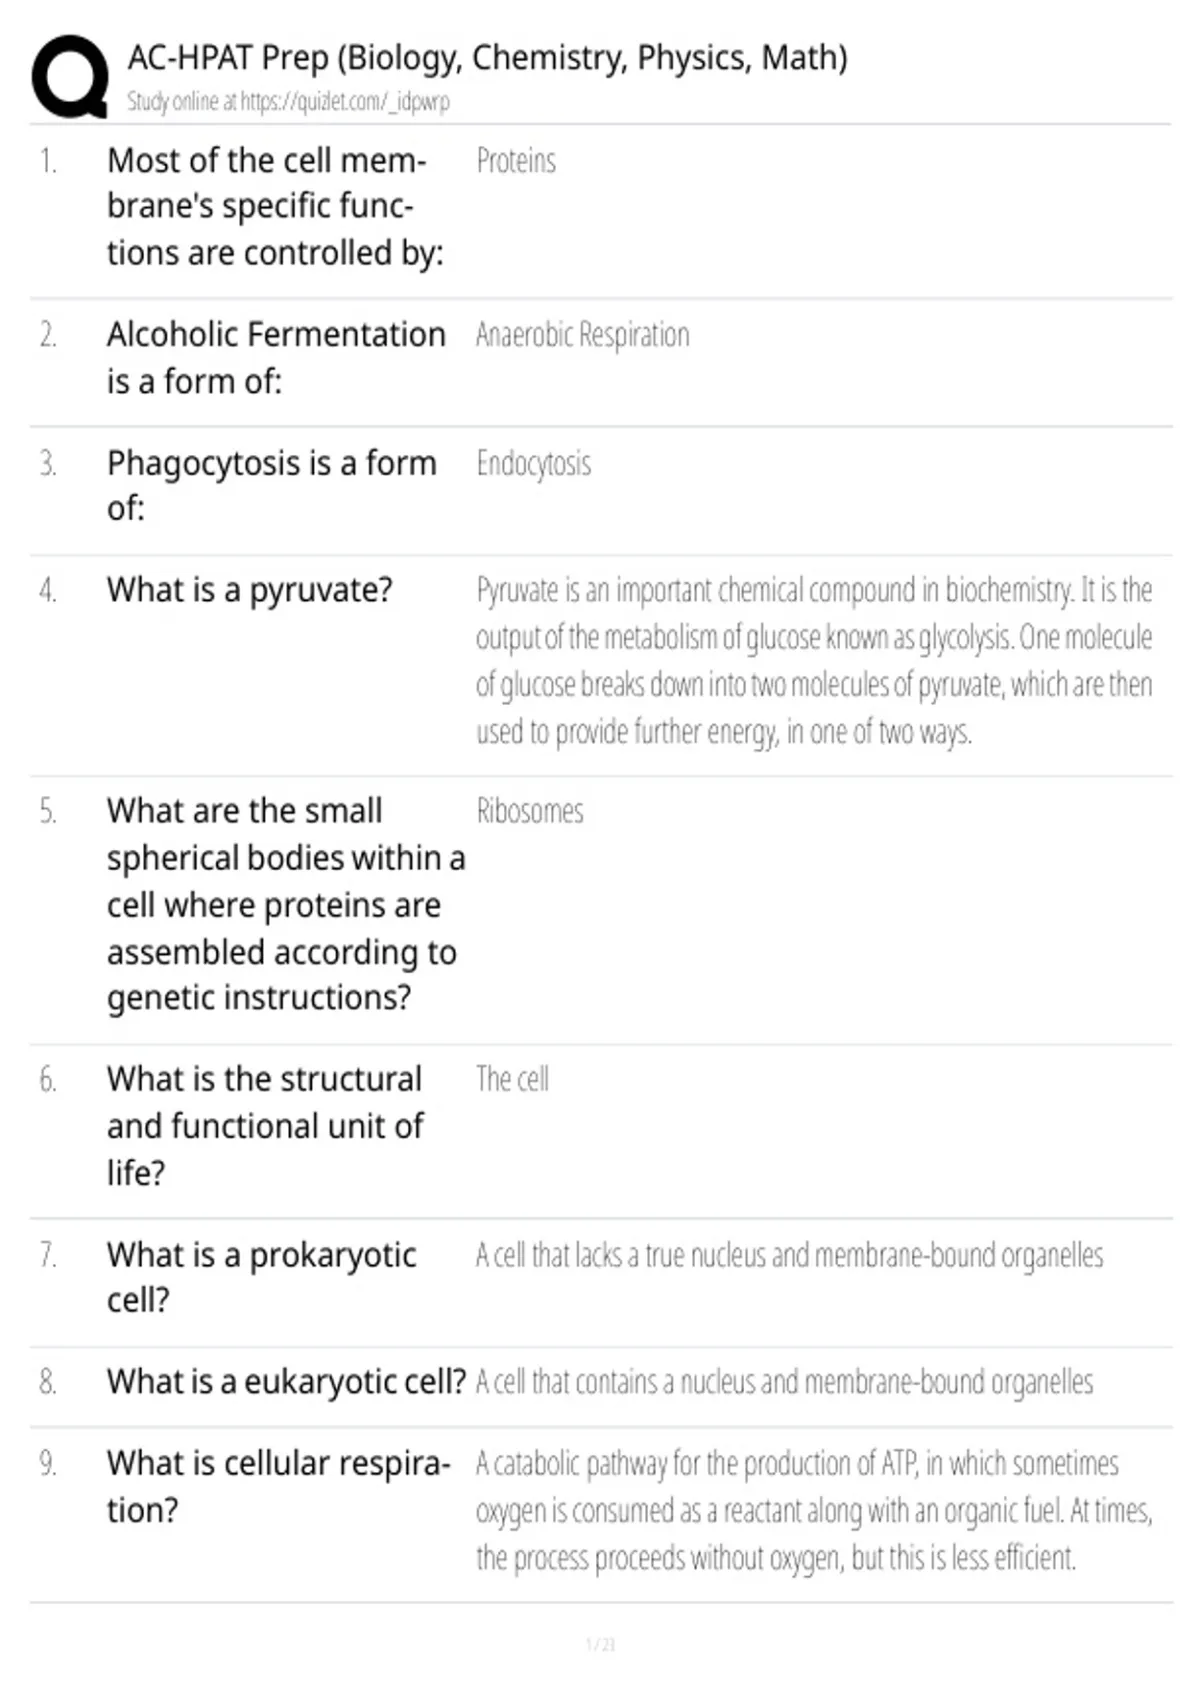The image size is (1200, 1700).
Task: Click the answer 'The cell'
Action: click(x=512, y=1079)
